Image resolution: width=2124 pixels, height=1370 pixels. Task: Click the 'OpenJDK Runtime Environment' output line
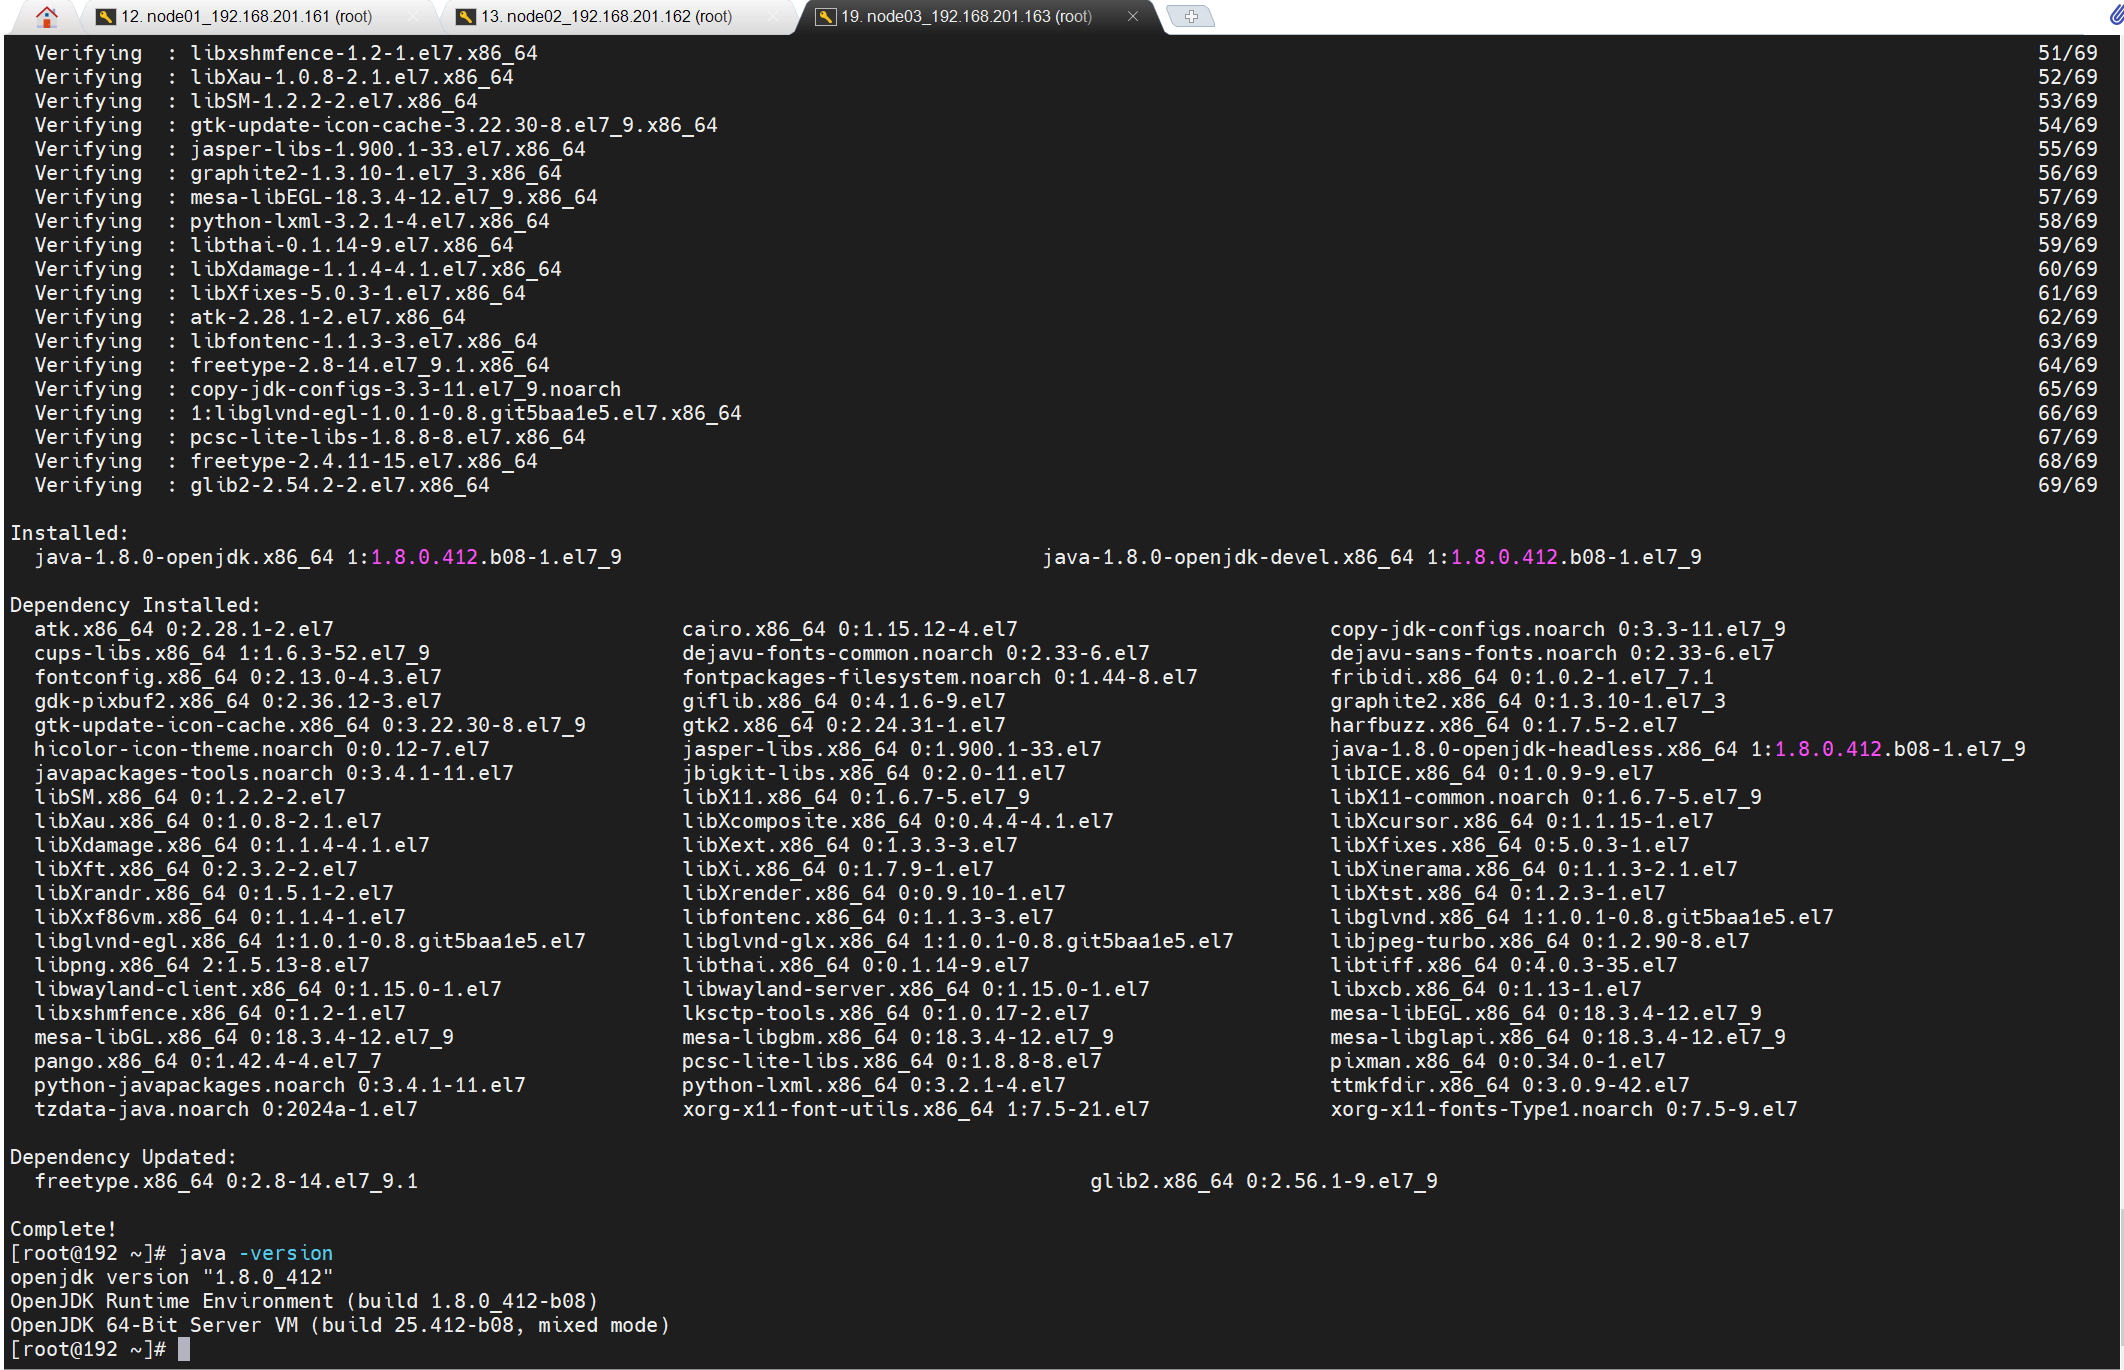pyautogui.click(x=304, y=1301)
